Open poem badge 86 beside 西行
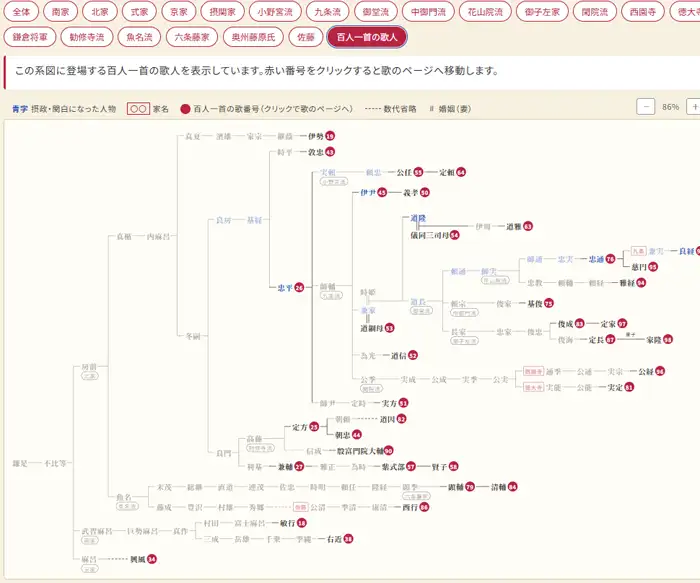The height and width of the screenshot is (583, 700). (424, 508)
